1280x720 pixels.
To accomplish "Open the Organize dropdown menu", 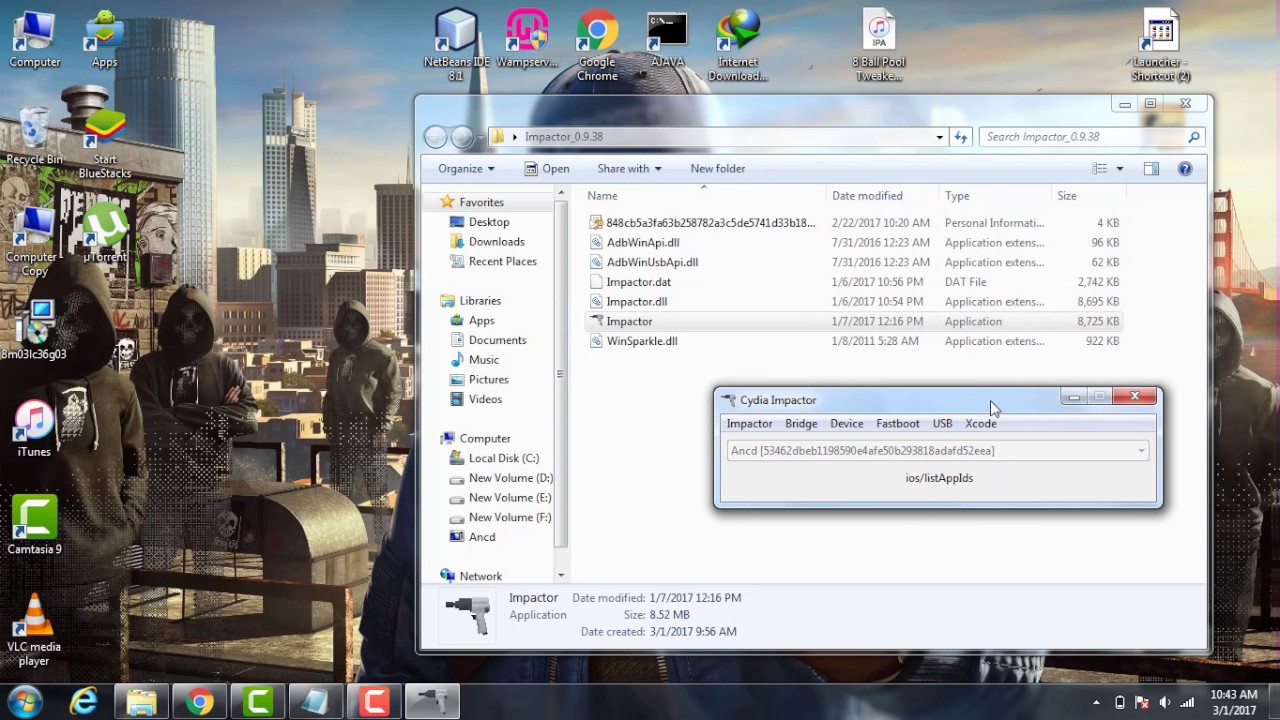I will pyautogui.click(x=467, y=169).
